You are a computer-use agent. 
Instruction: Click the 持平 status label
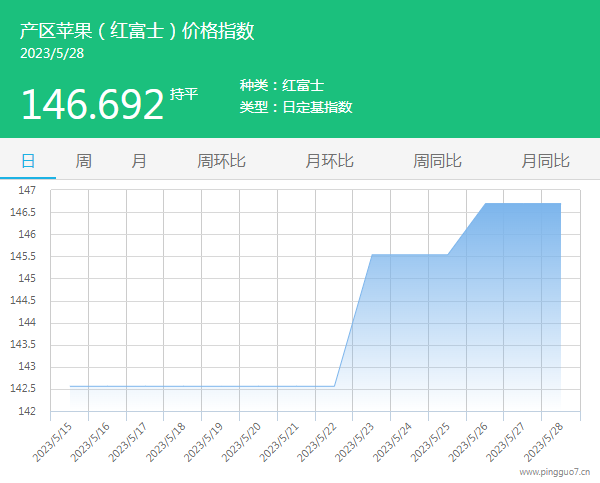pyautogui.click(x=184, y=94)
